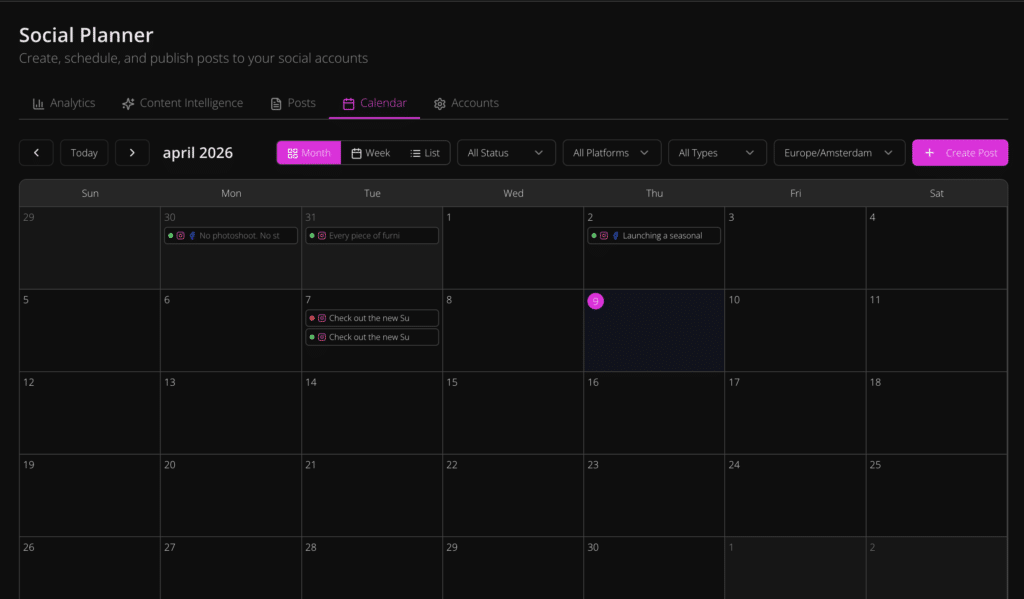Click the plus icon in Create Post
This screenshot has width=1024, height=599.
(x=929, y=153)
